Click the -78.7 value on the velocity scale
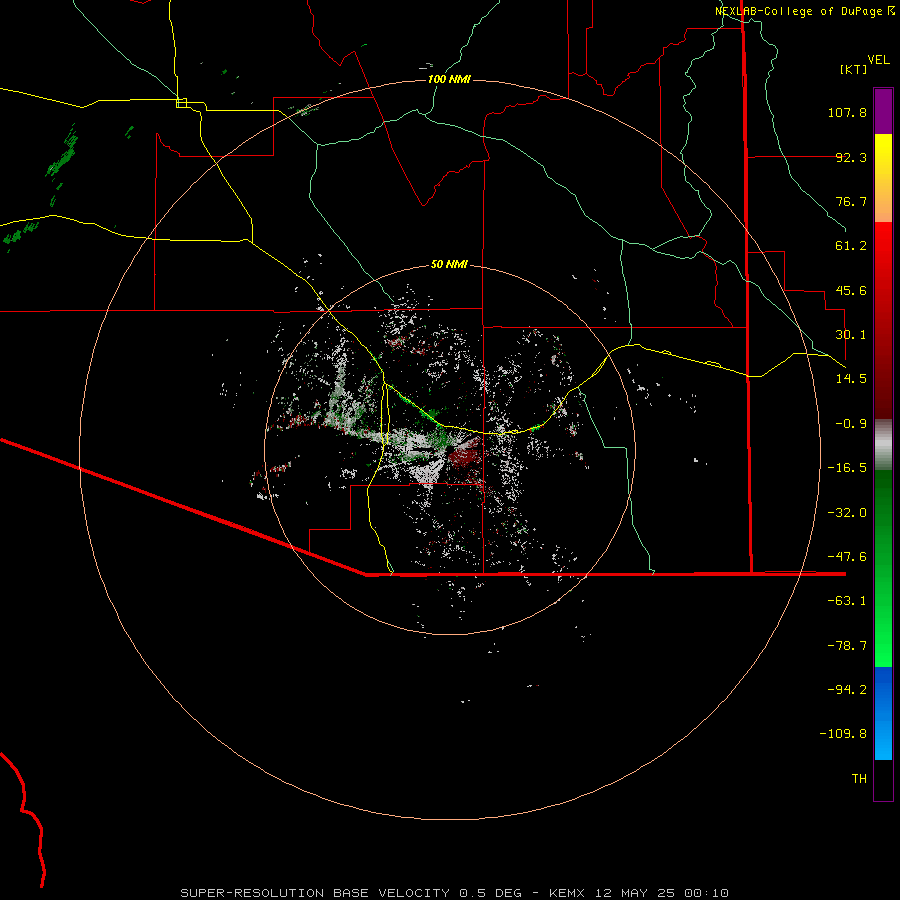Viewport: 900px width, 900px height. click(x=847, y=646)
